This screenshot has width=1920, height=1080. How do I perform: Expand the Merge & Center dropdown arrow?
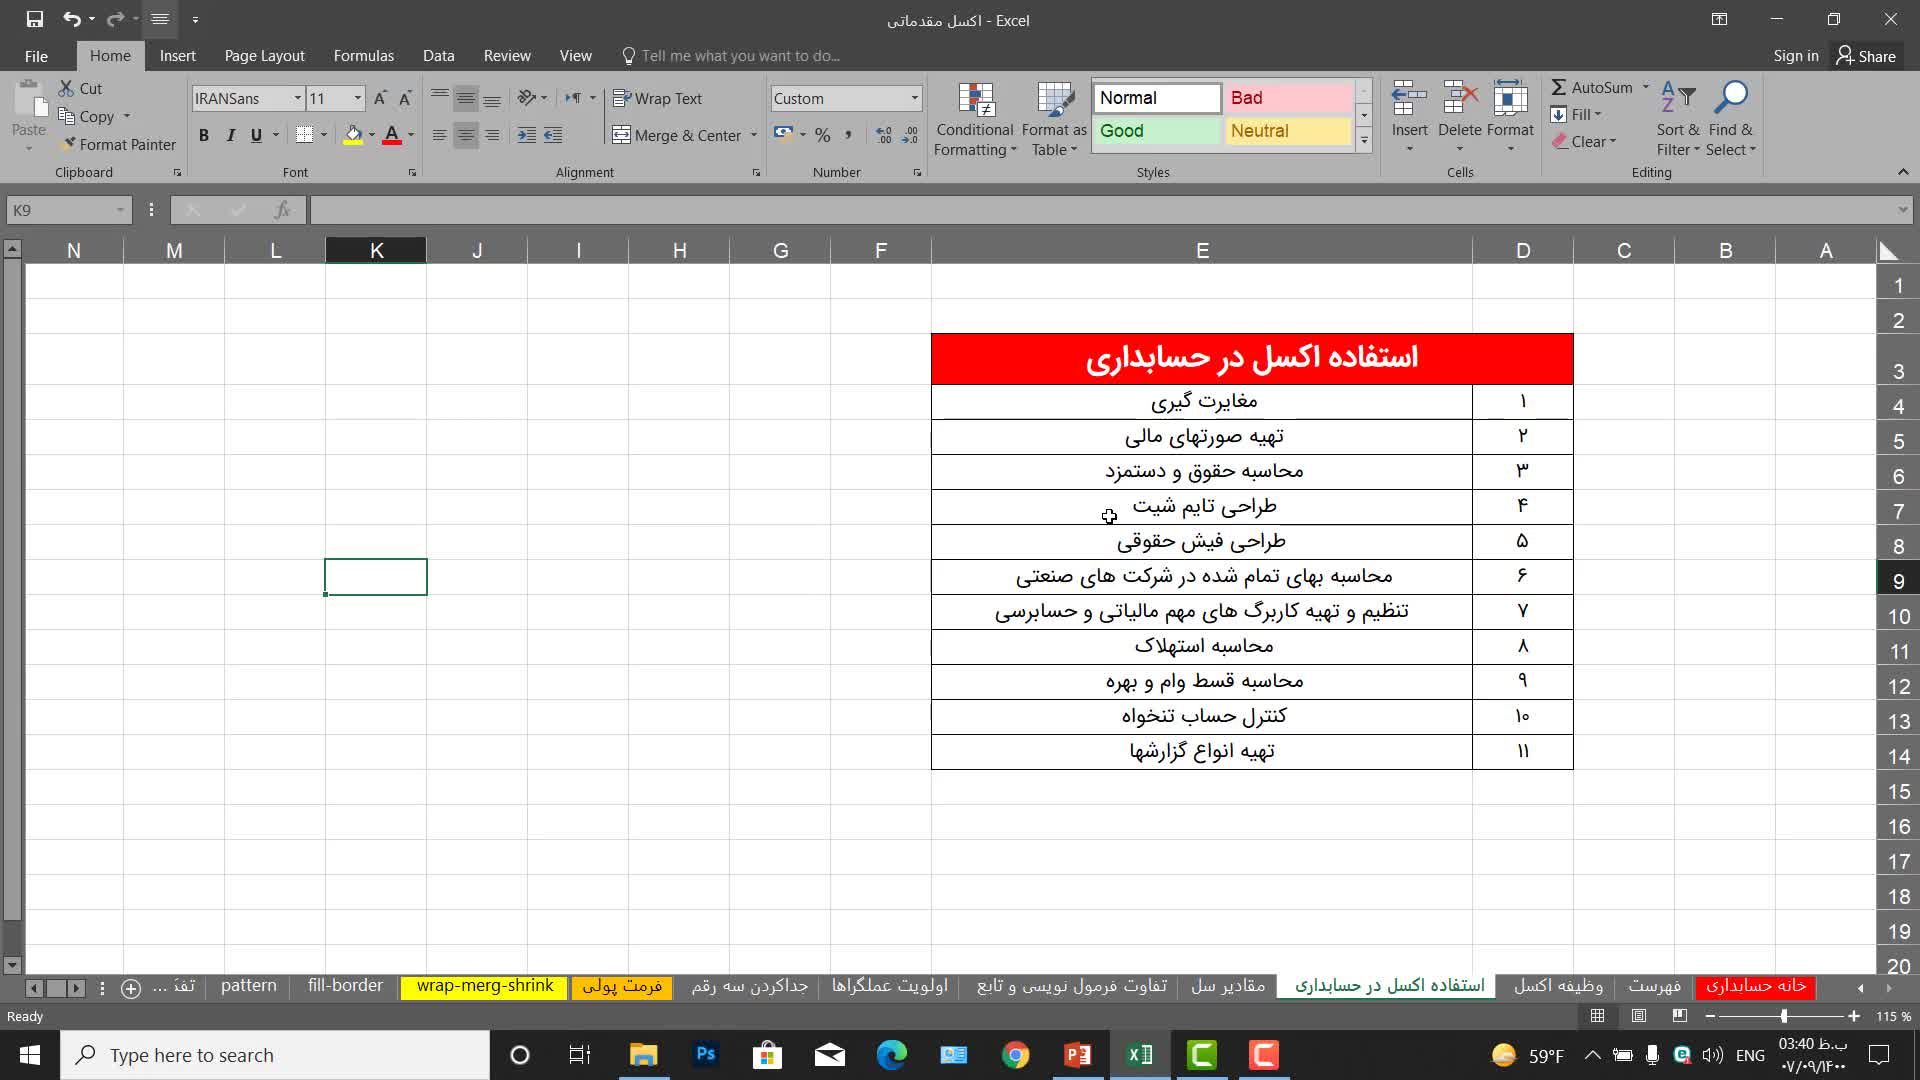coord(754,135)
